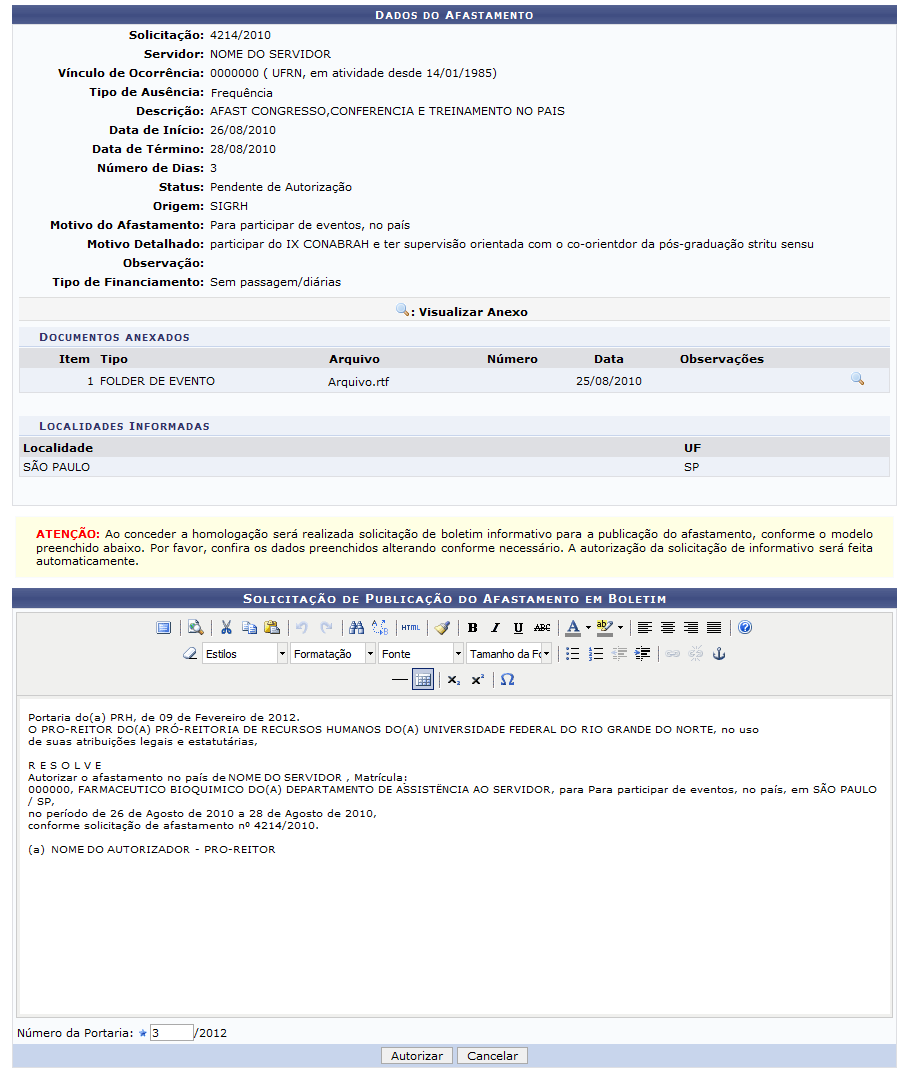Apply strikethrough formatting
913x1084 pixels.
[543, 628]
